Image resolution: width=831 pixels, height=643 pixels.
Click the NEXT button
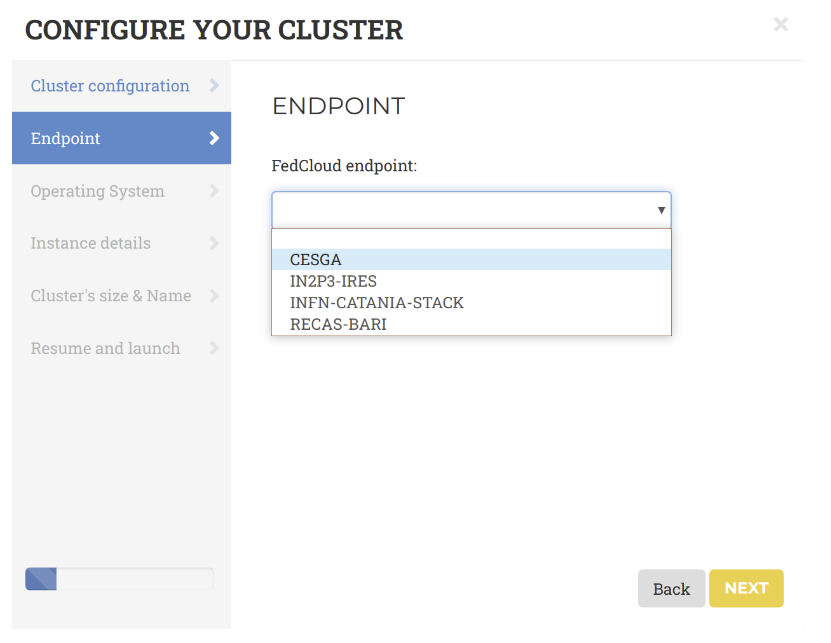[746, 588]
